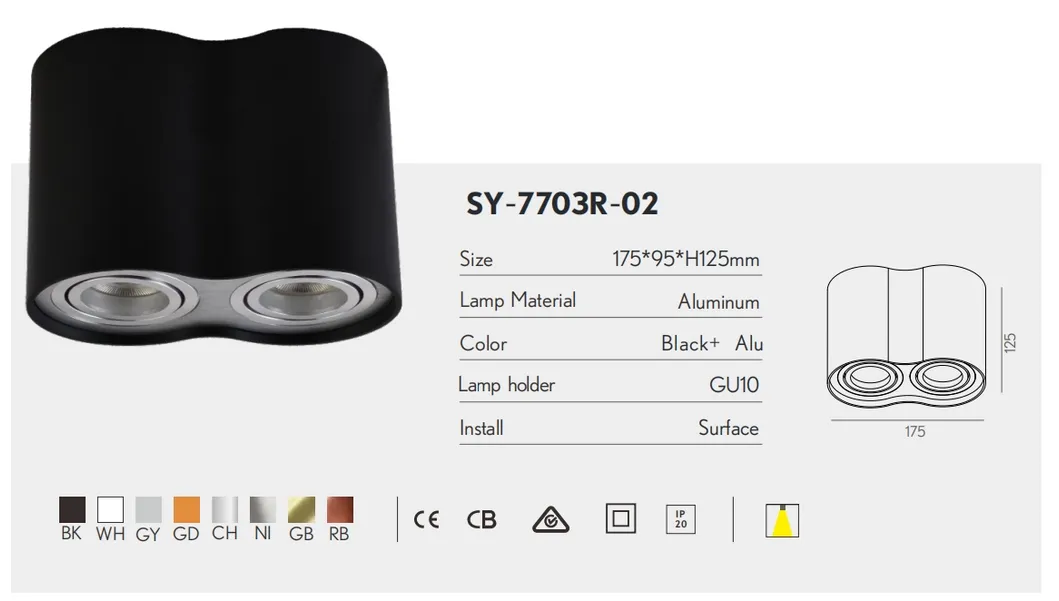
Task: Select the GB gold brass color swatch
Action: pos(301,510)
